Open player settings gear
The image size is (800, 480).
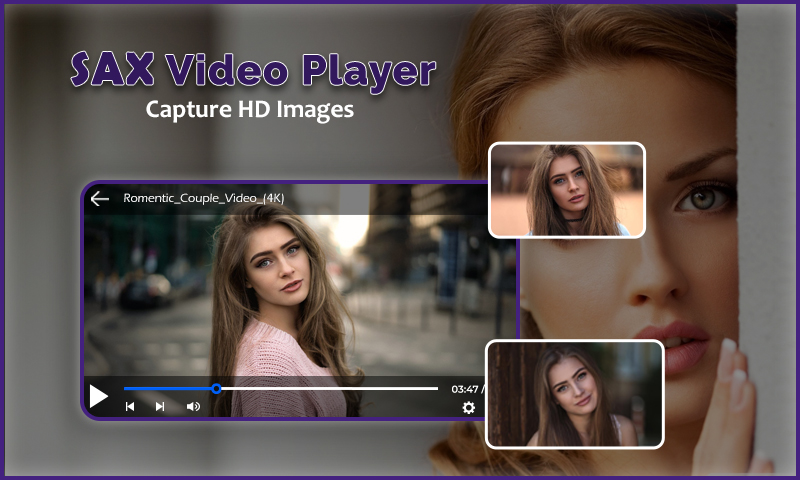468,407
